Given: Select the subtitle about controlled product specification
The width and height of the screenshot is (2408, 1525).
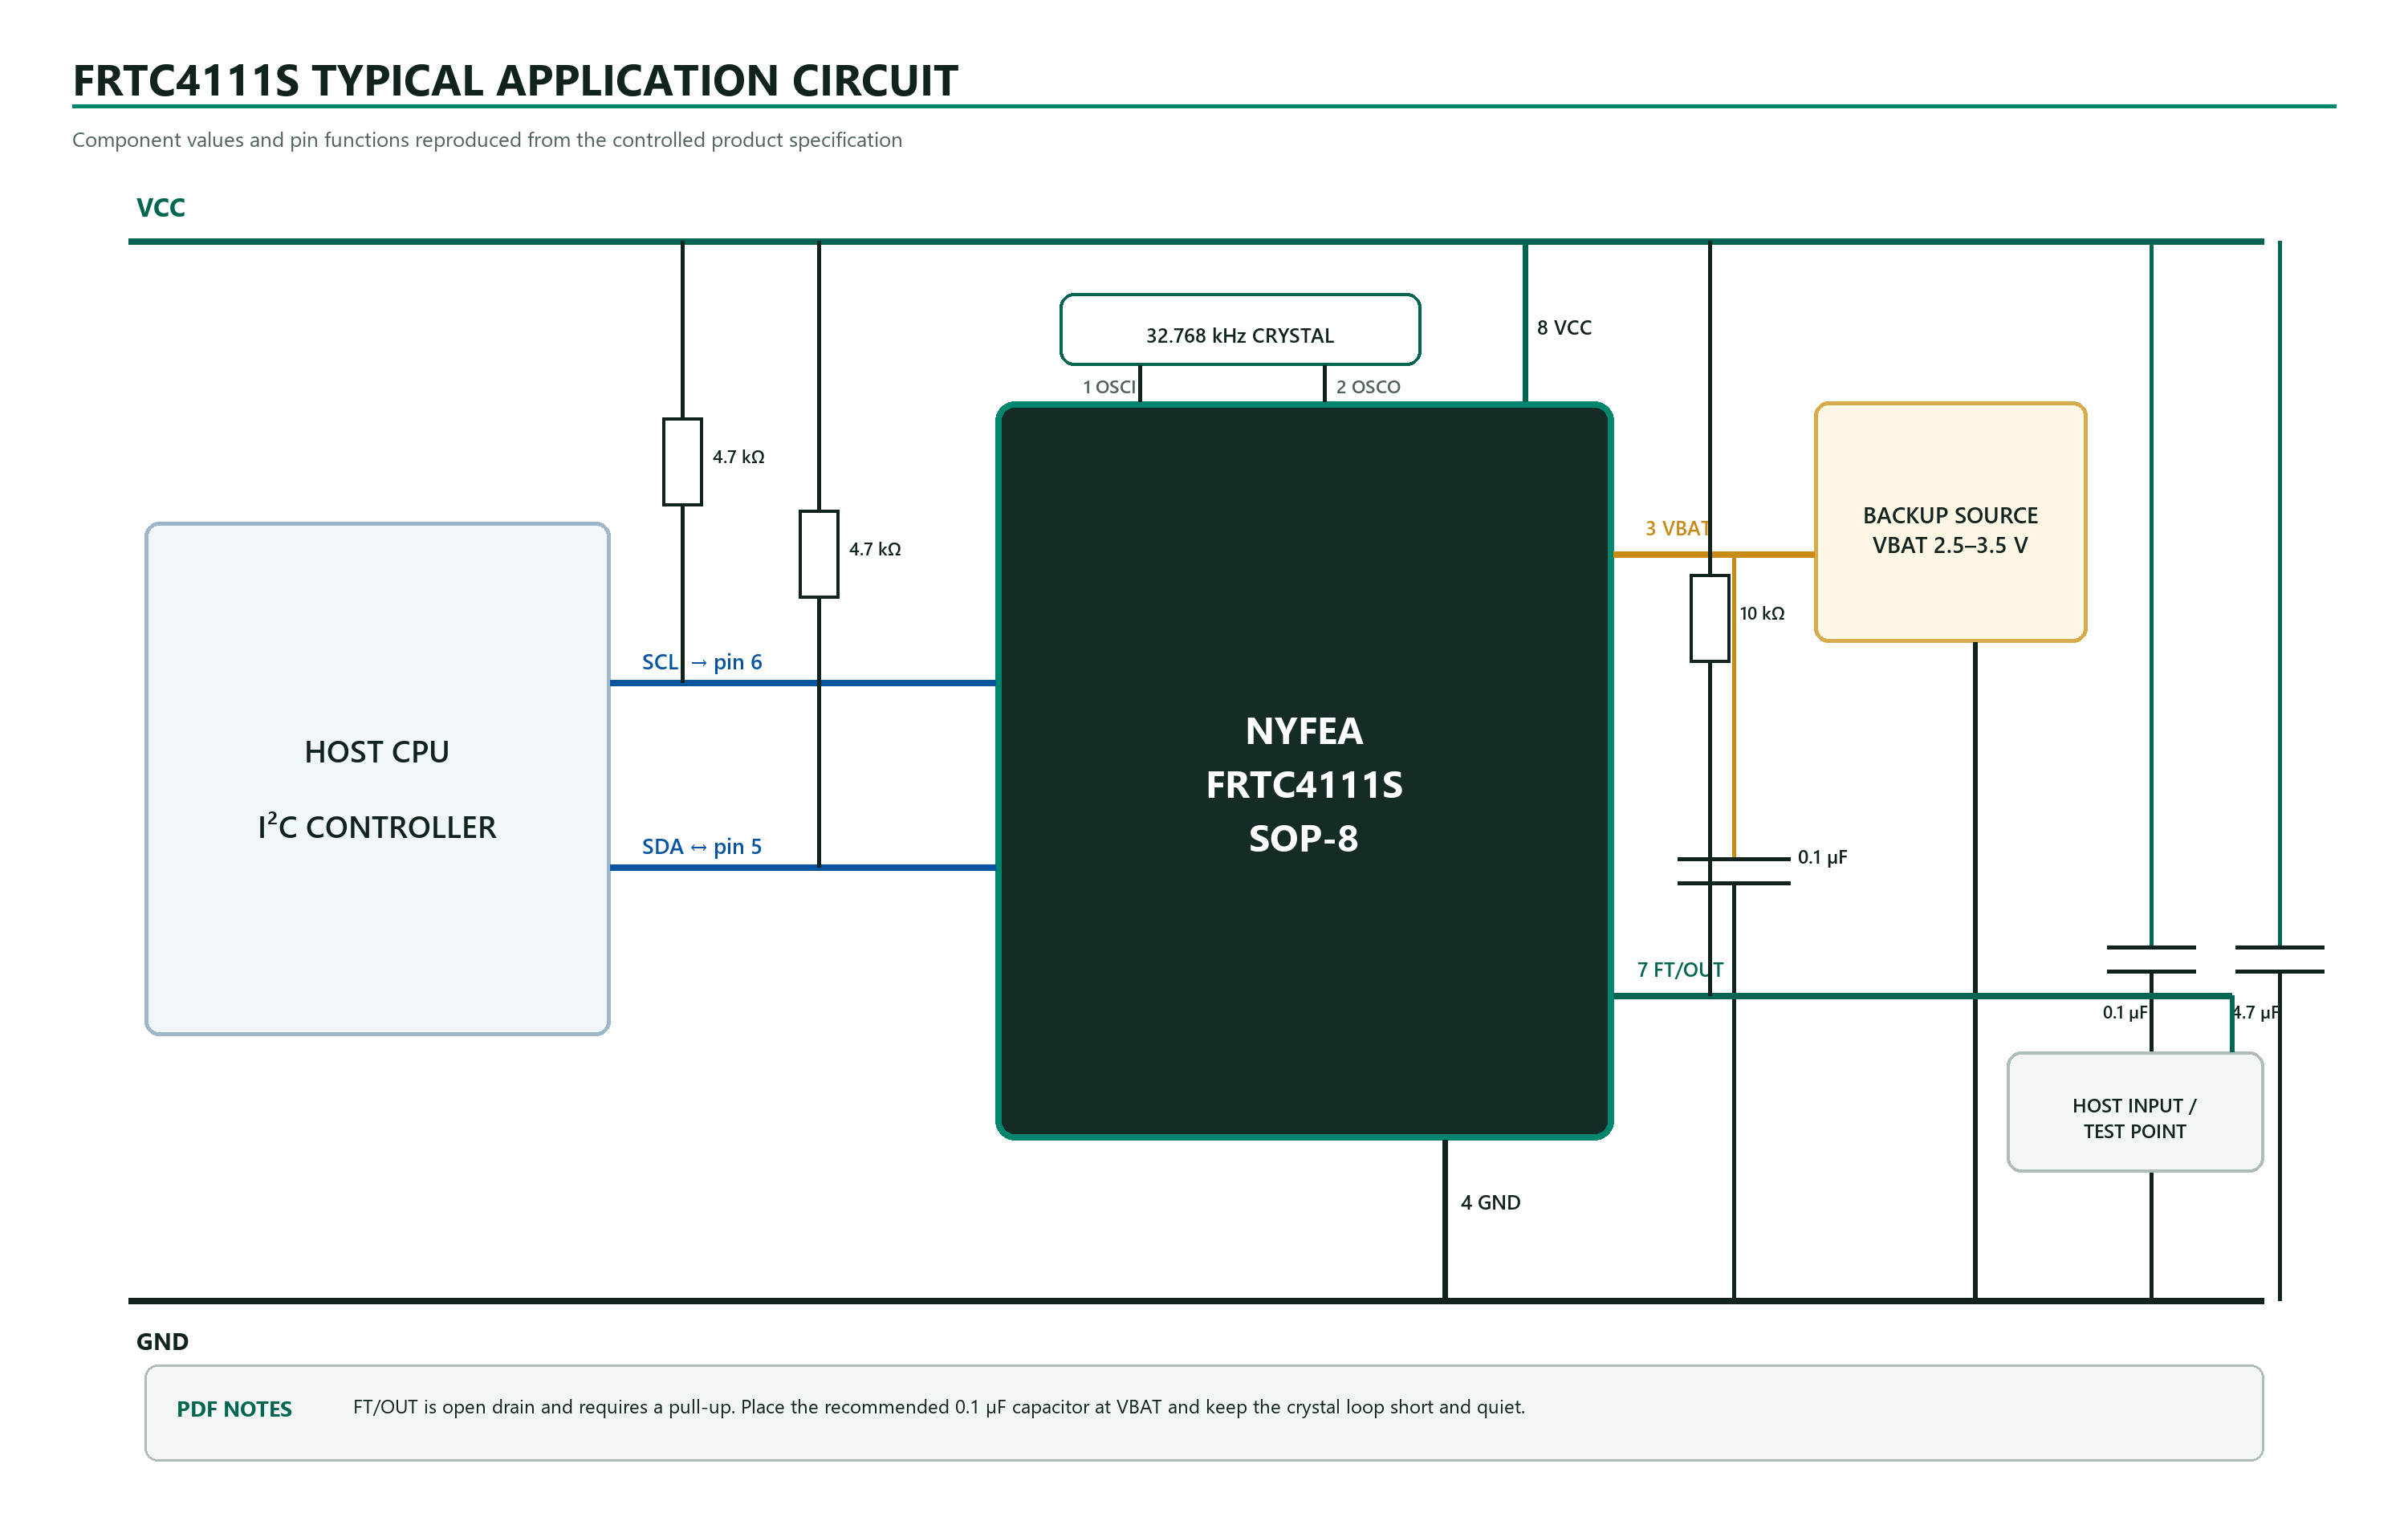Looking at the screenshot, I should pyautogui.click(x=487, y=140).
